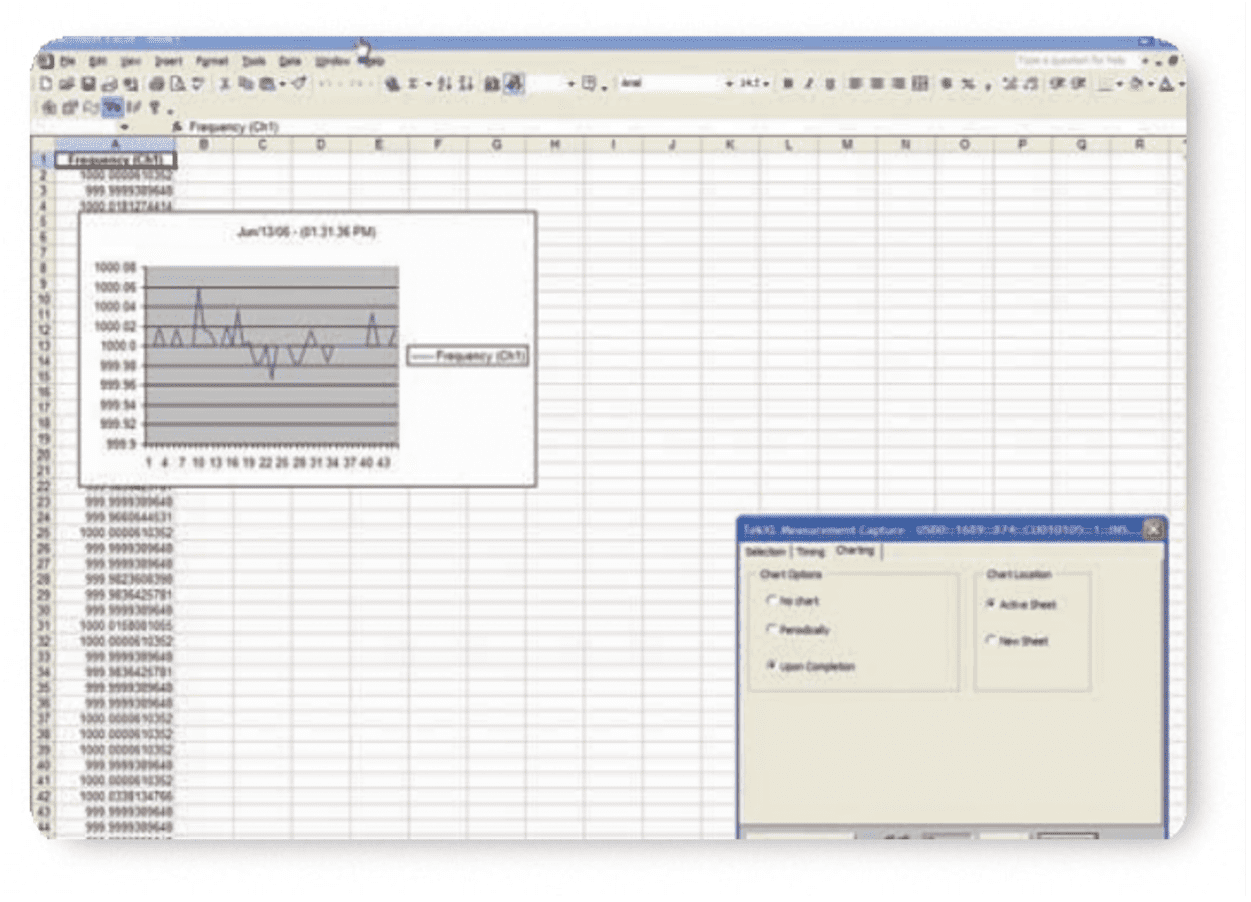Open the Name Box dropdown arrow
The height and width of the screenshot is (902, 1251).
(x=124, y=127)
